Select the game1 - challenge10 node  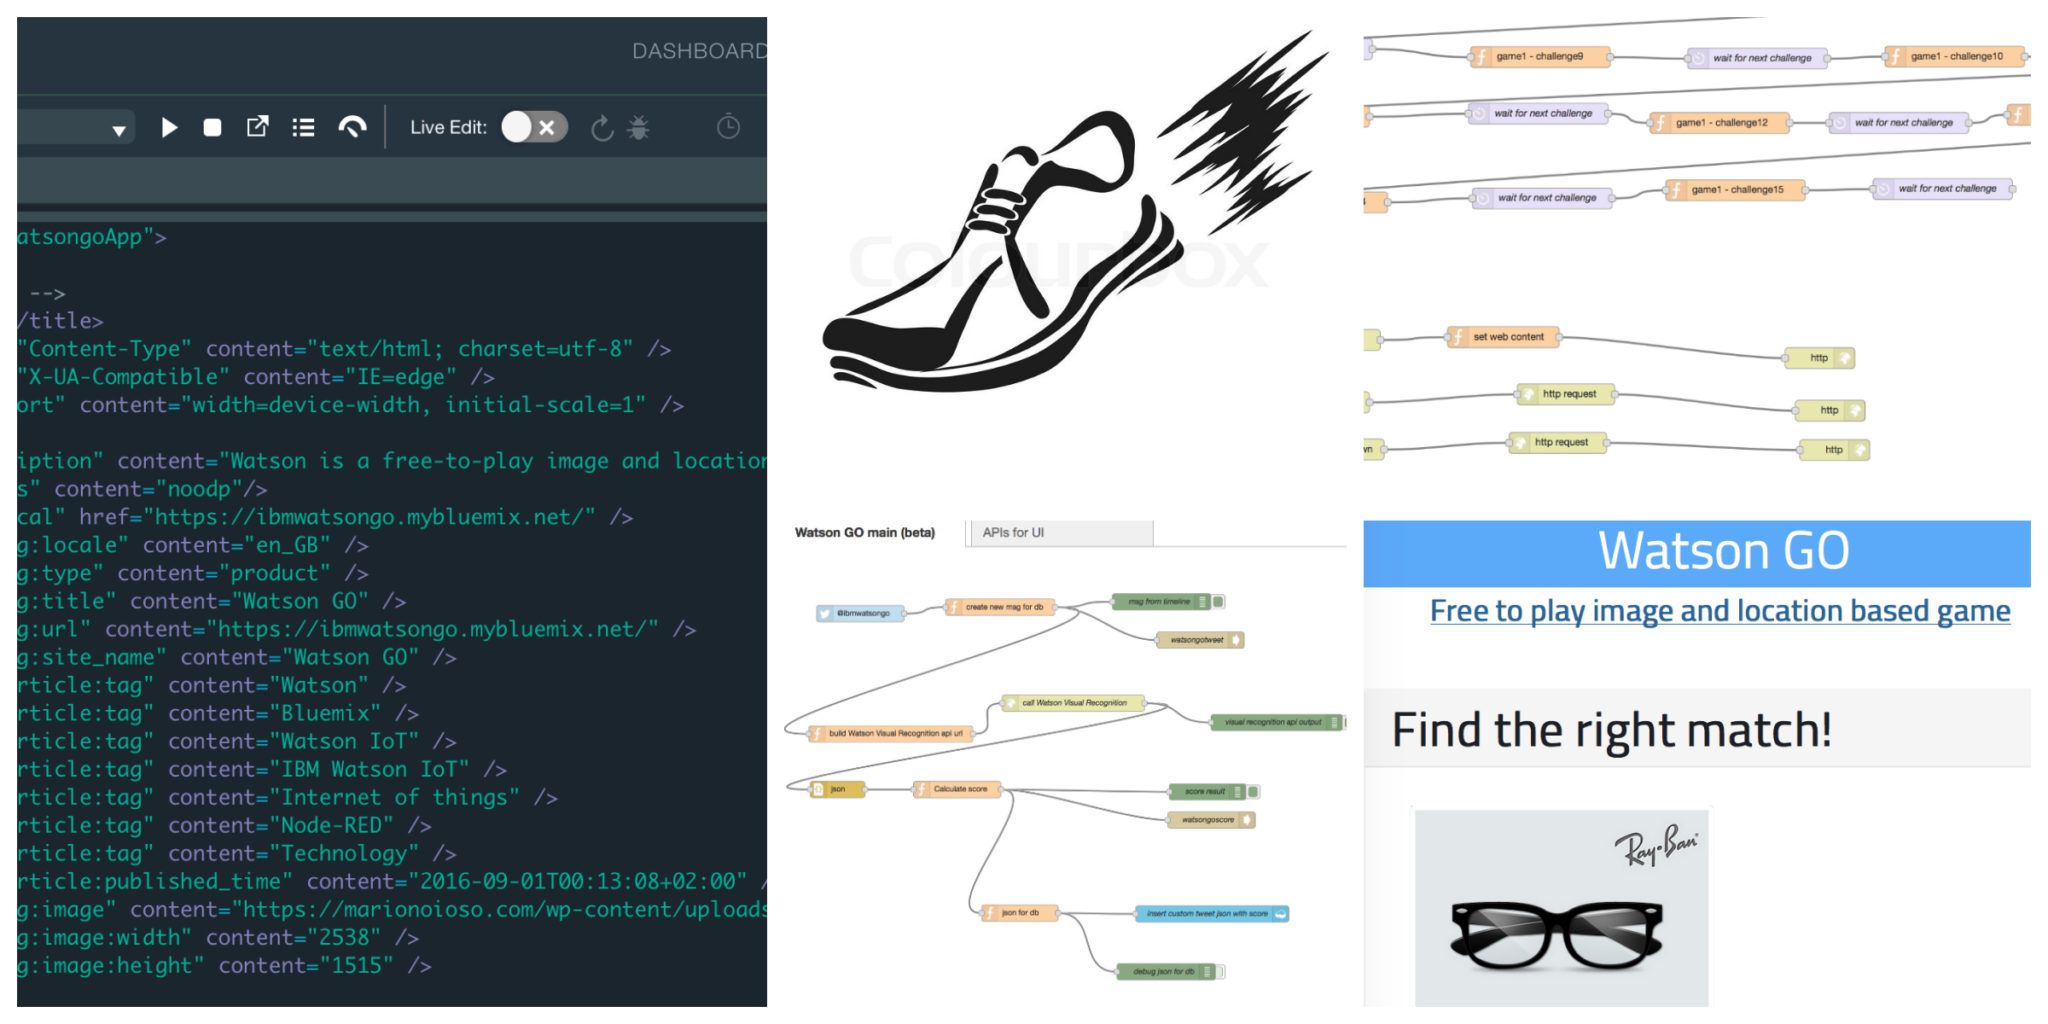coord(1955,56)
